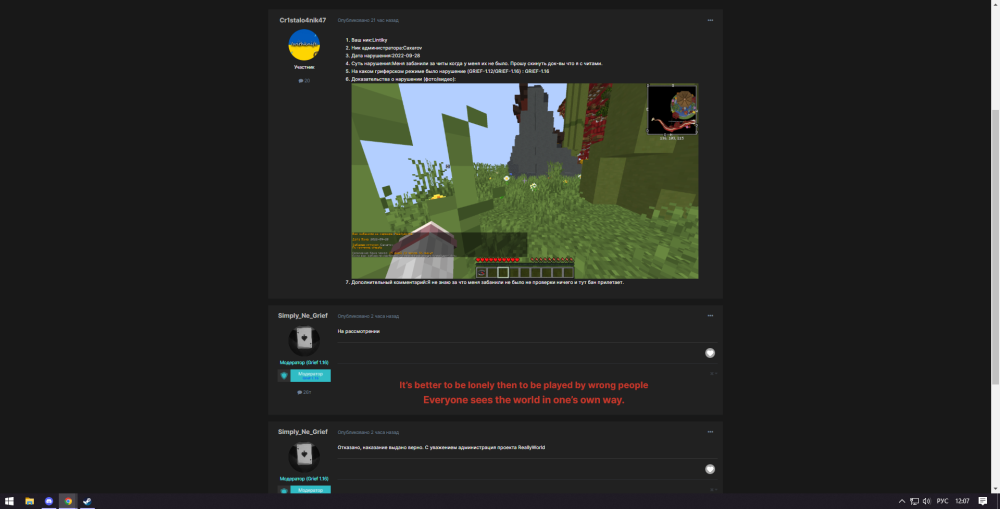Open the Minecraft evidence screenshot
Image resolution: width=1000 pixels, height=509 pixels.
(525, 181)
